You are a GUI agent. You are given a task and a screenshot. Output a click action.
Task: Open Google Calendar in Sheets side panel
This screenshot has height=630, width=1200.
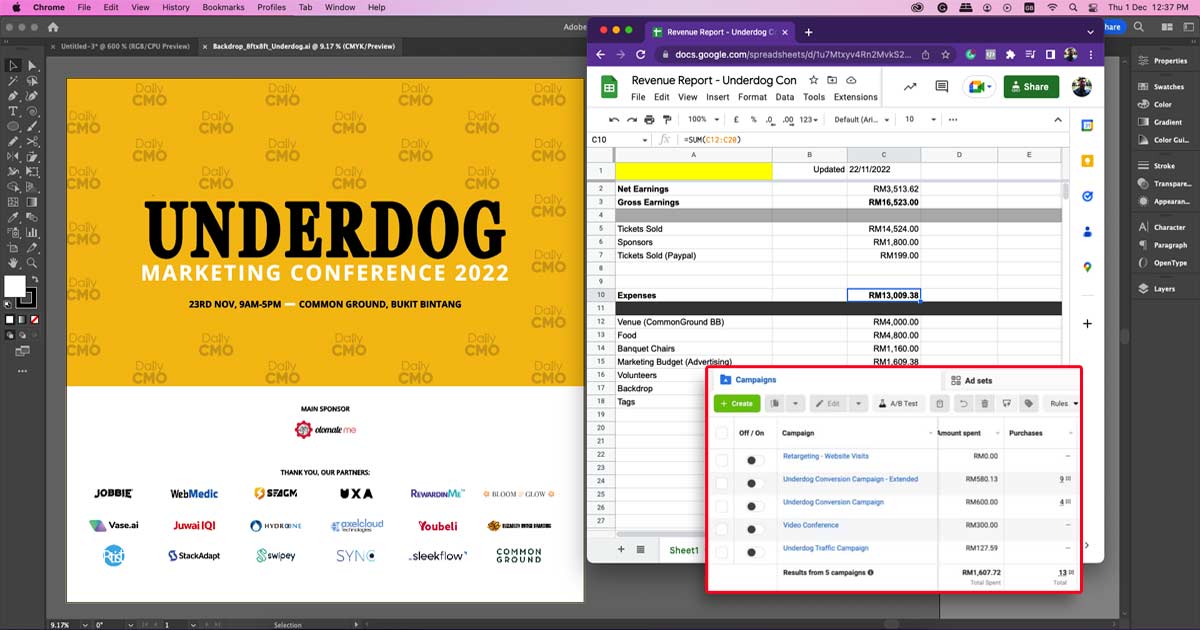coord(1086,125)
